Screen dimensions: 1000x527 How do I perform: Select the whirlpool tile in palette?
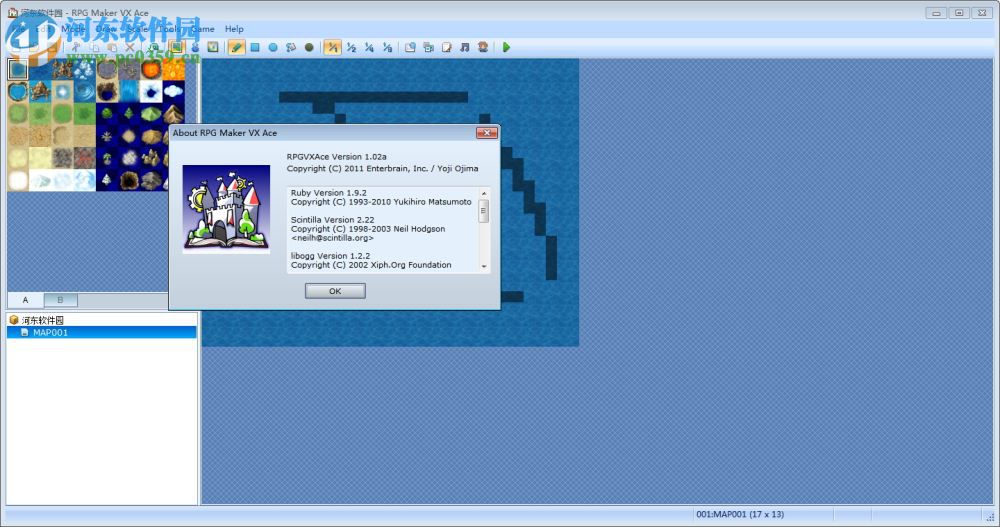(x=85, y=91)
